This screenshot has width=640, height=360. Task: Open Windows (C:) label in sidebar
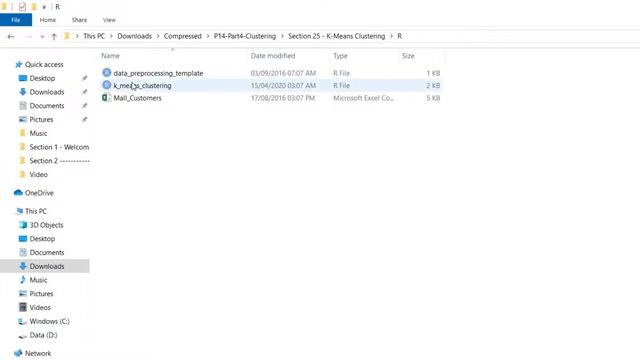tap(49, 321)
